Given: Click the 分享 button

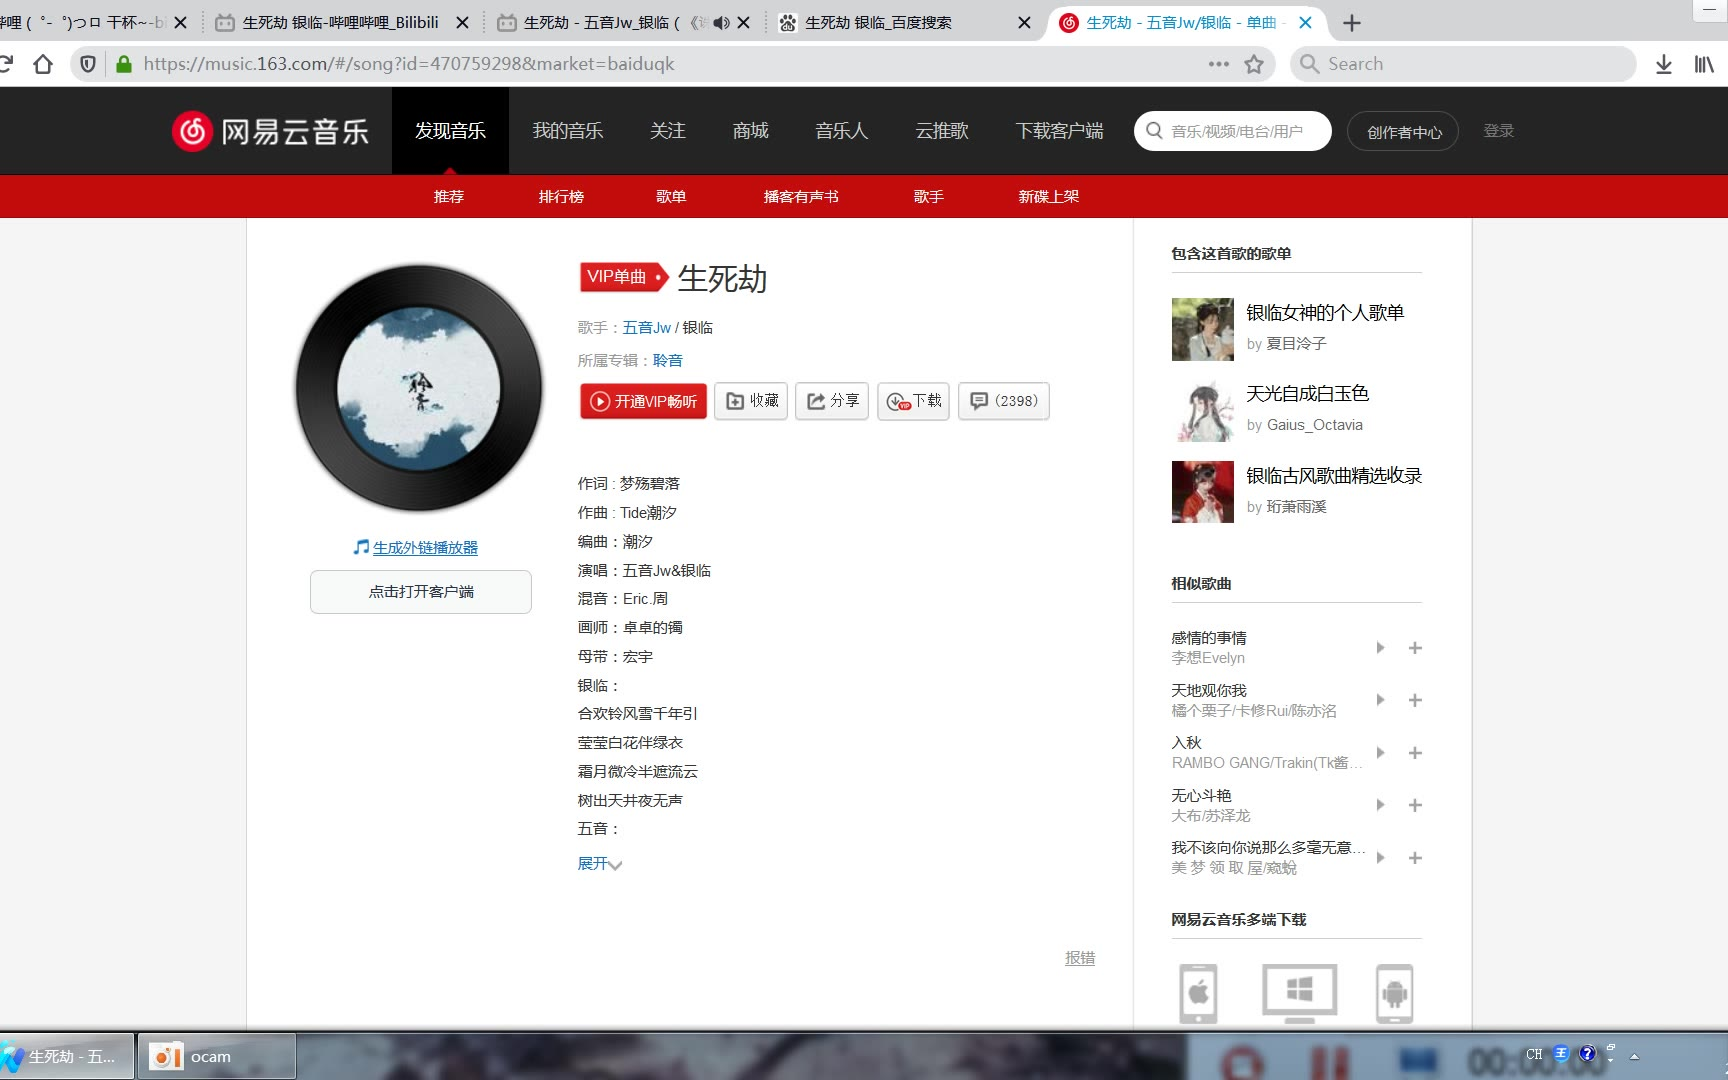Looking at the screenshot, I should (832, 401).
